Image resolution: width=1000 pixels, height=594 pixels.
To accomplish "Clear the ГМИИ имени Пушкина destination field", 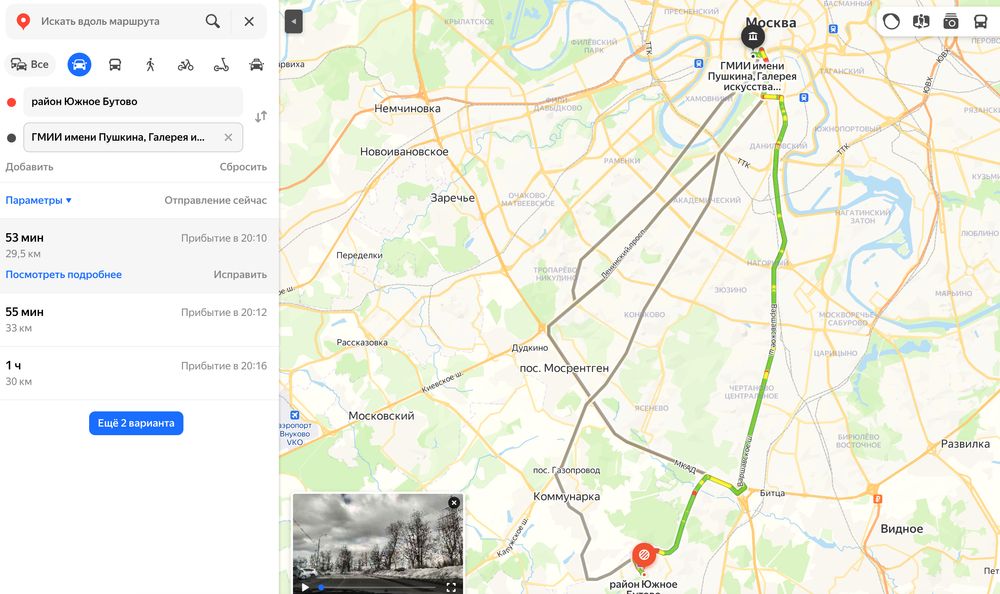I will click(228, 137).
